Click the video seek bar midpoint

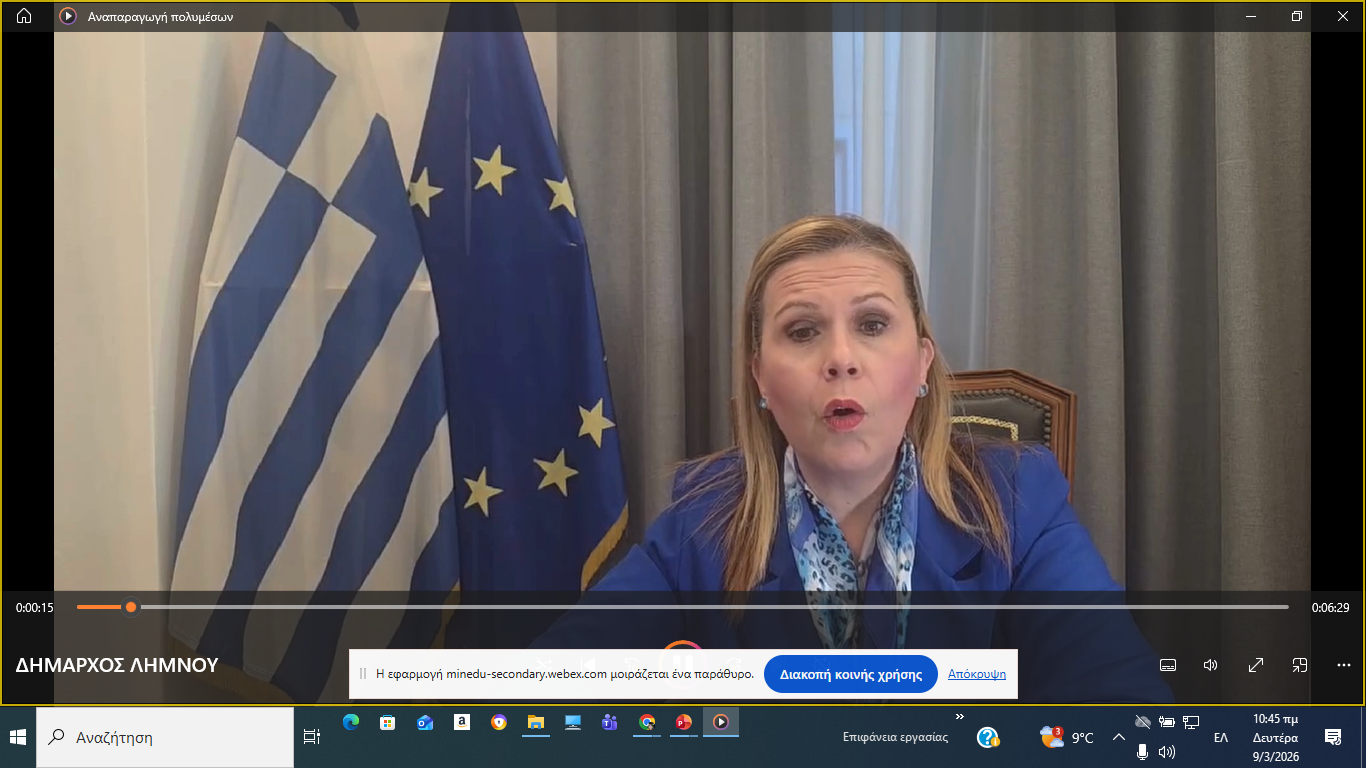(683, 607)
